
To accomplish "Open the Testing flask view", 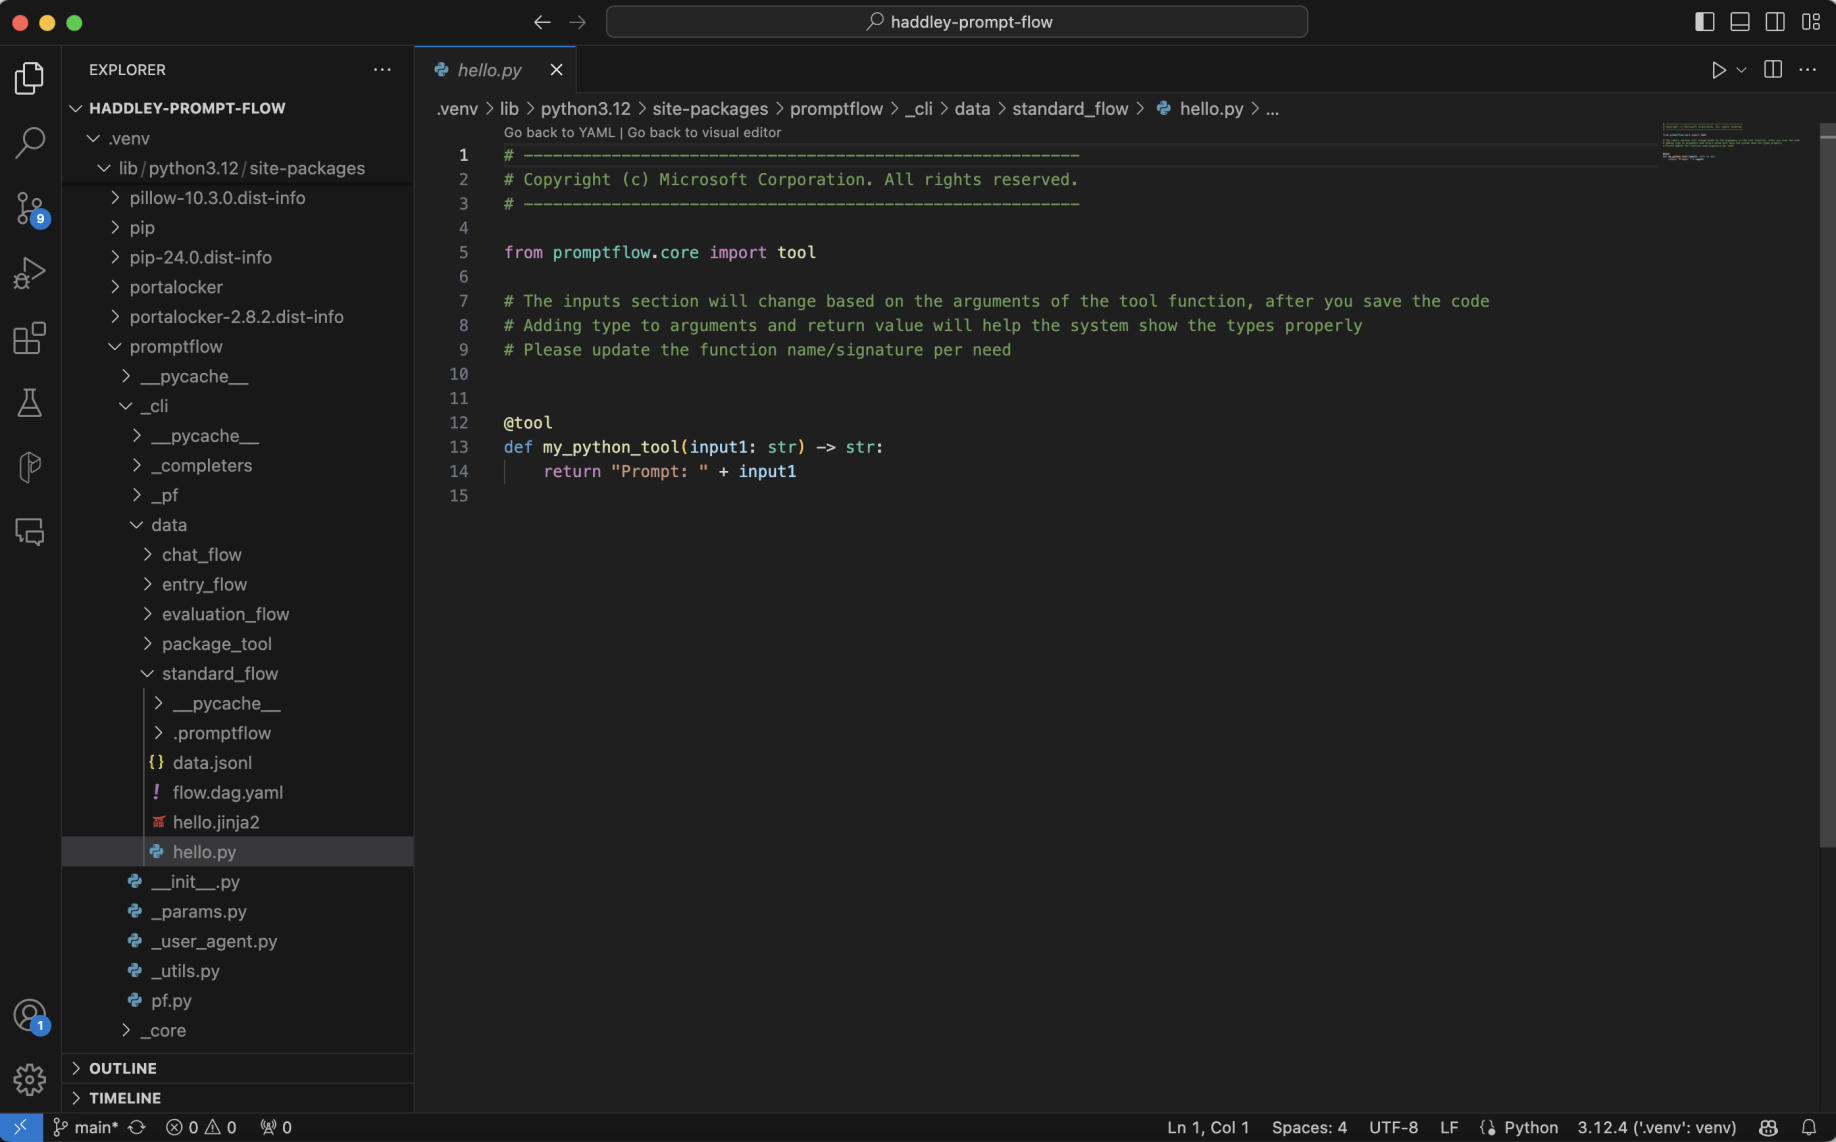I will [x=30, y=403].
